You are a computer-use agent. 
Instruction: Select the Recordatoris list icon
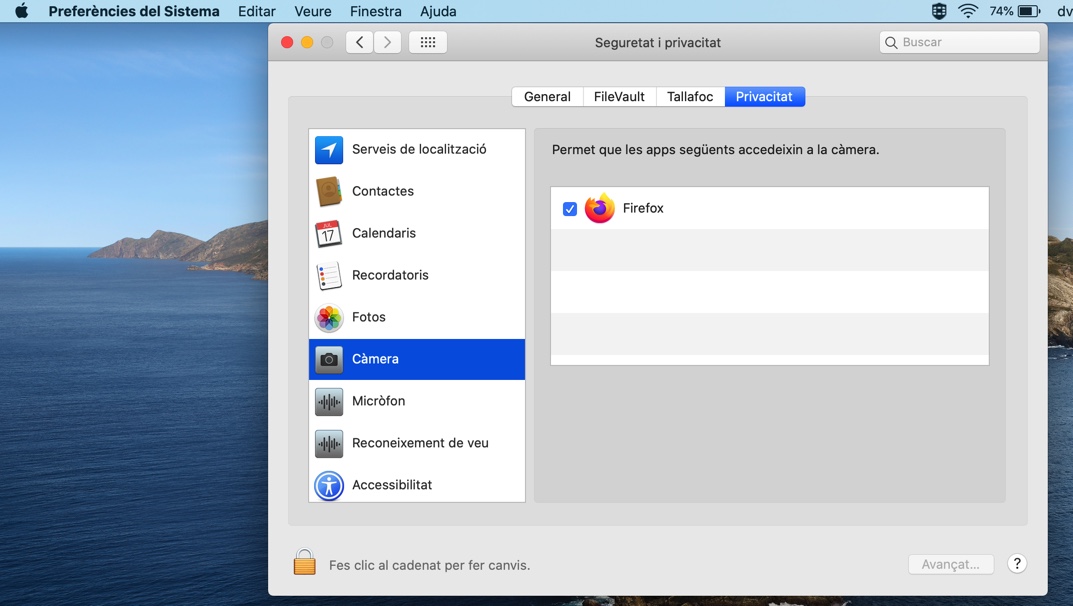coord(329,276)
